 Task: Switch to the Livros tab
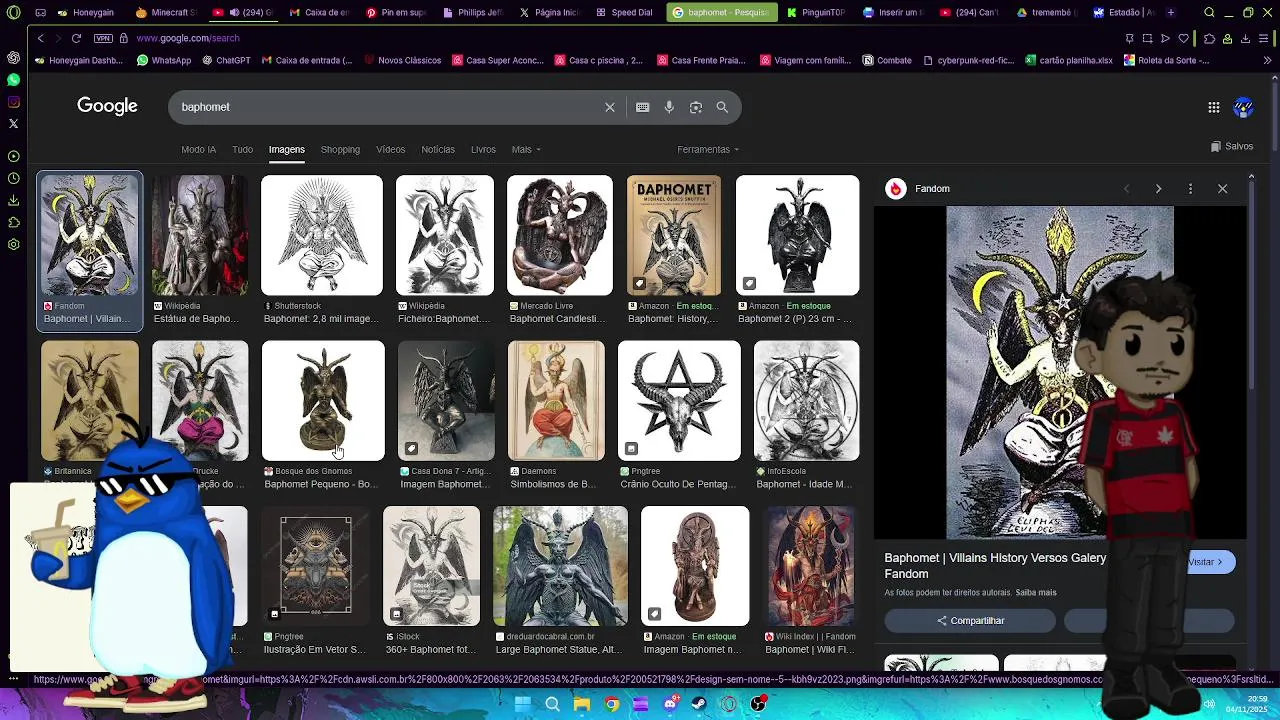(483, 149)
